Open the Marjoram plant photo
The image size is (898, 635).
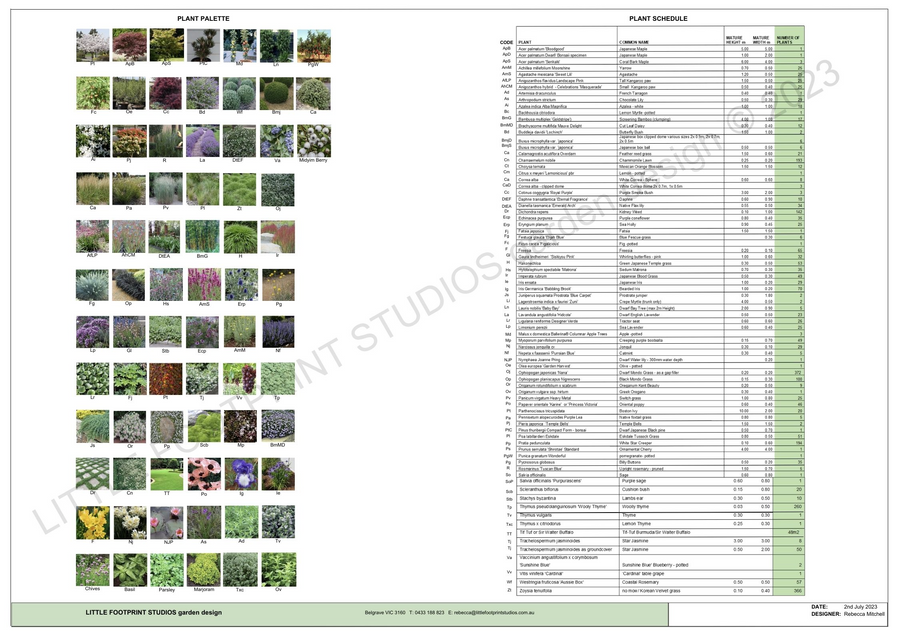coord(203,571)
